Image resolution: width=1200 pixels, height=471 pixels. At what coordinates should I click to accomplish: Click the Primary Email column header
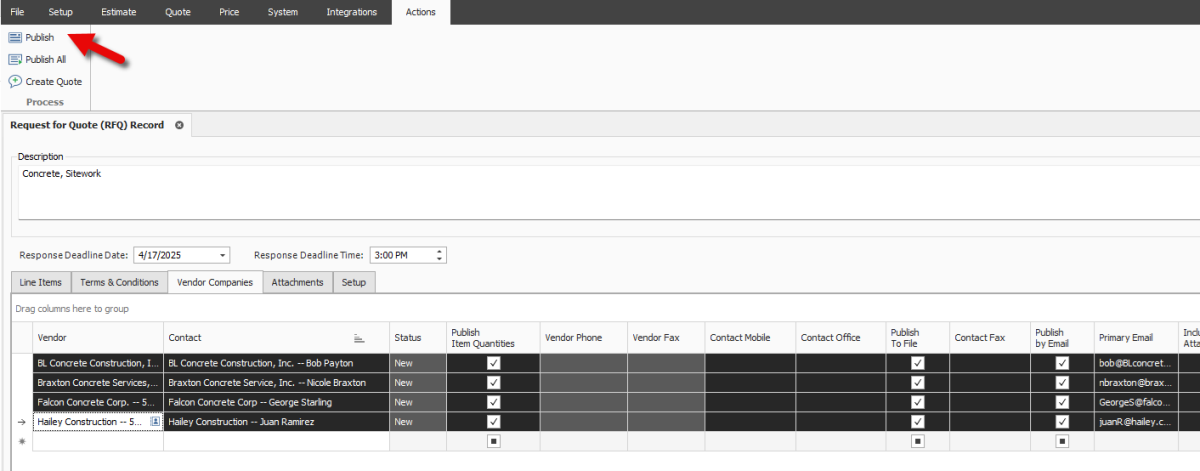[x=1125, y=338]
